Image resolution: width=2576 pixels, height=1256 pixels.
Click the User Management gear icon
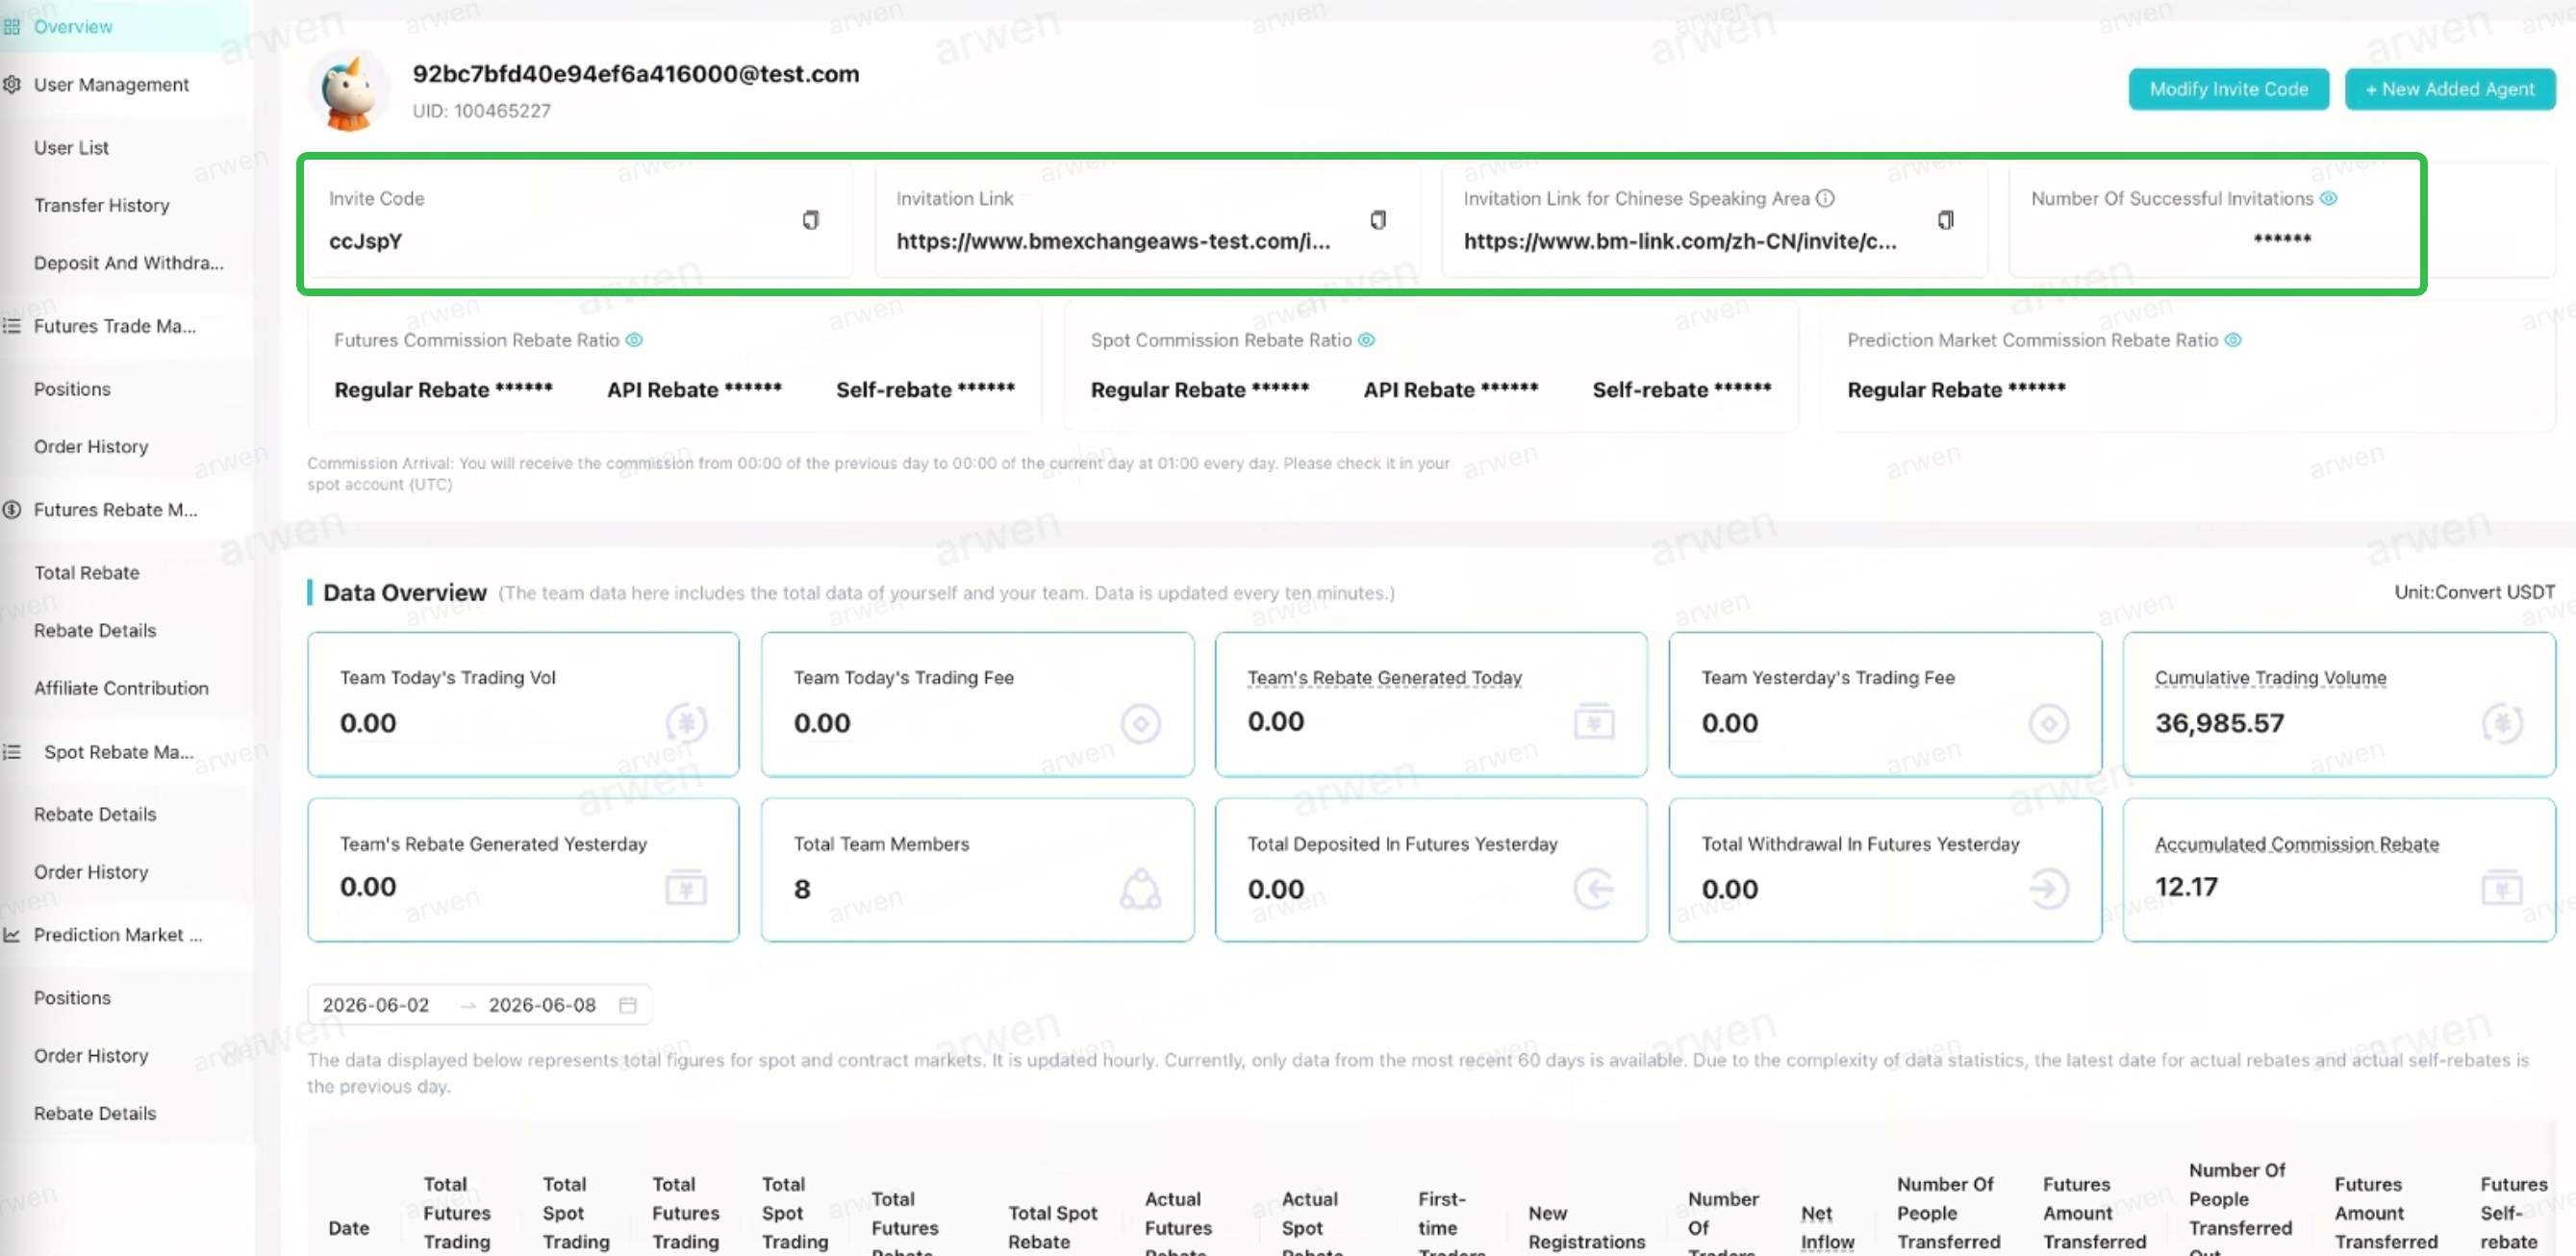[12, 85]
